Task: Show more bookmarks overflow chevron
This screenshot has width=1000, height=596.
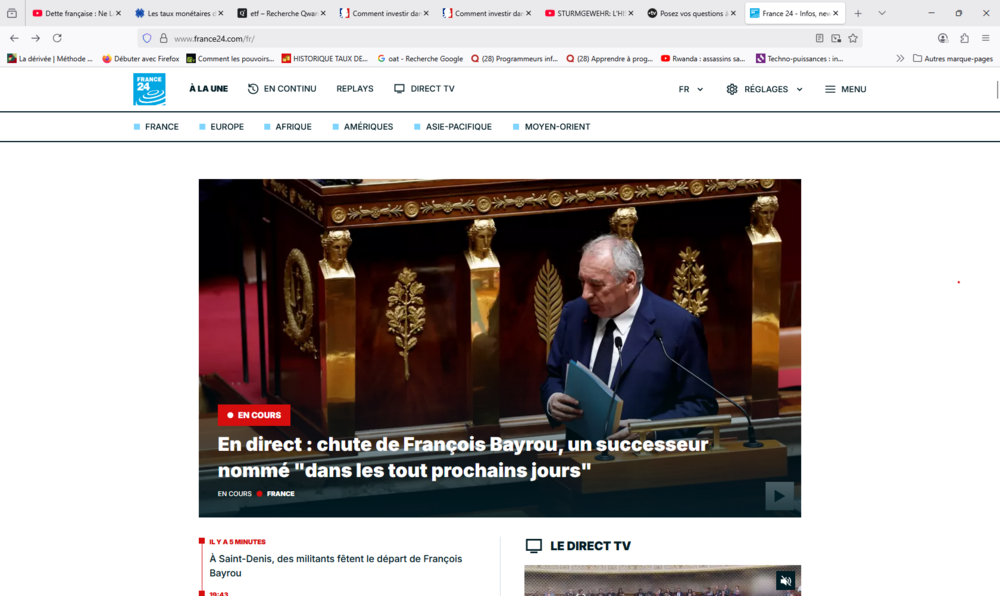Action: tap(900, 59)
